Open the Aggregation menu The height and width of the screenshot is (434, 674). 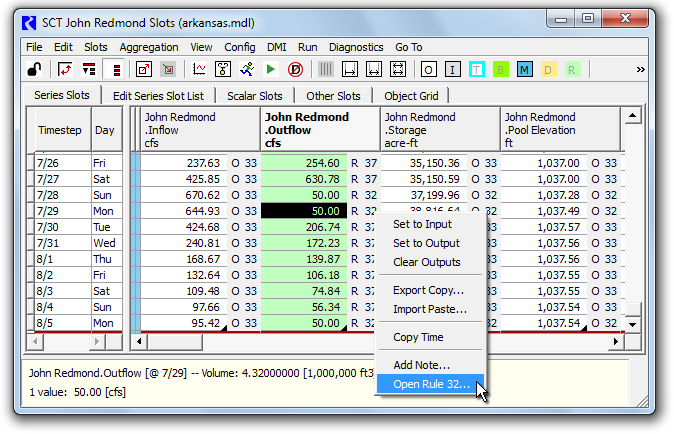click(149, 47)
